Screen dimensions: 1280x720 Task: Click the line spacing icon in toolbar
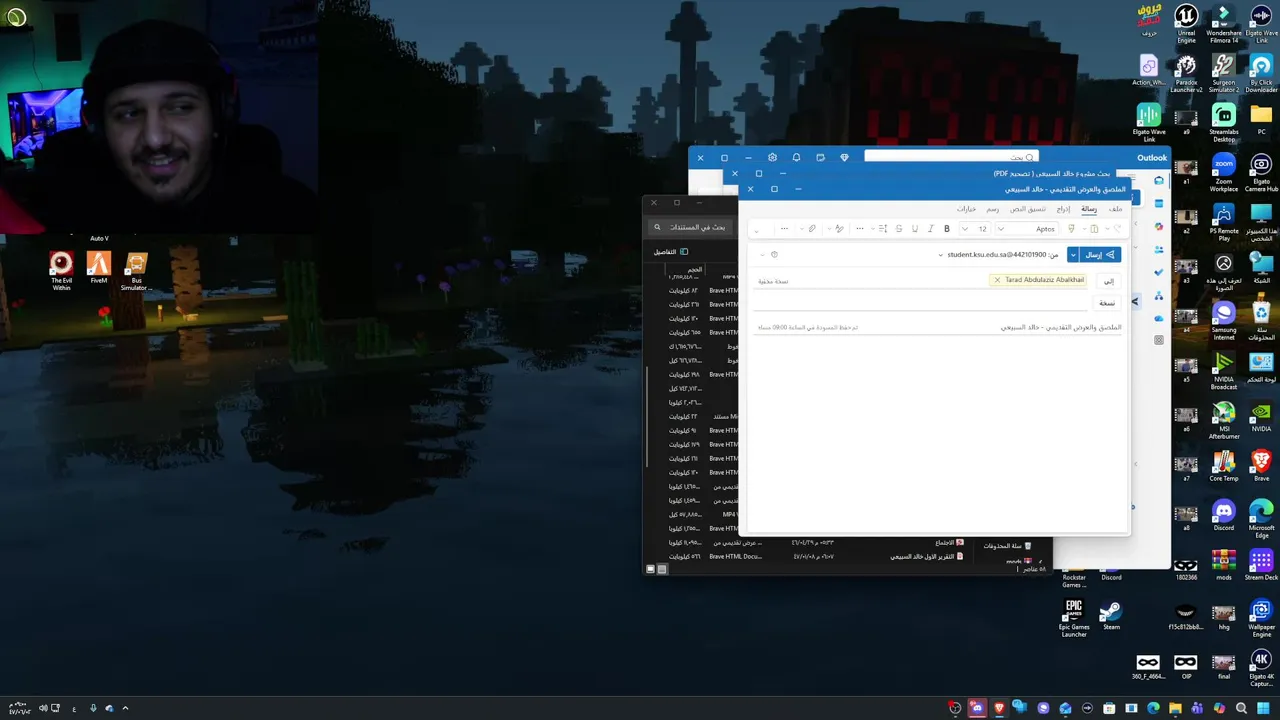(x=882, y=229)
